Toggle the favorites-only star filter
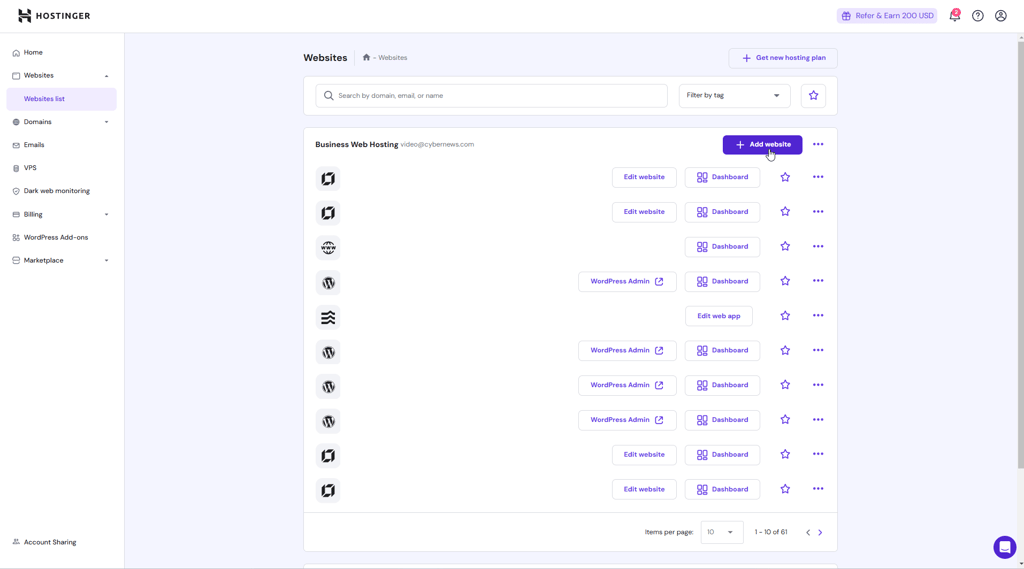This screenshot has width=1024, height=569. (813, 95)
